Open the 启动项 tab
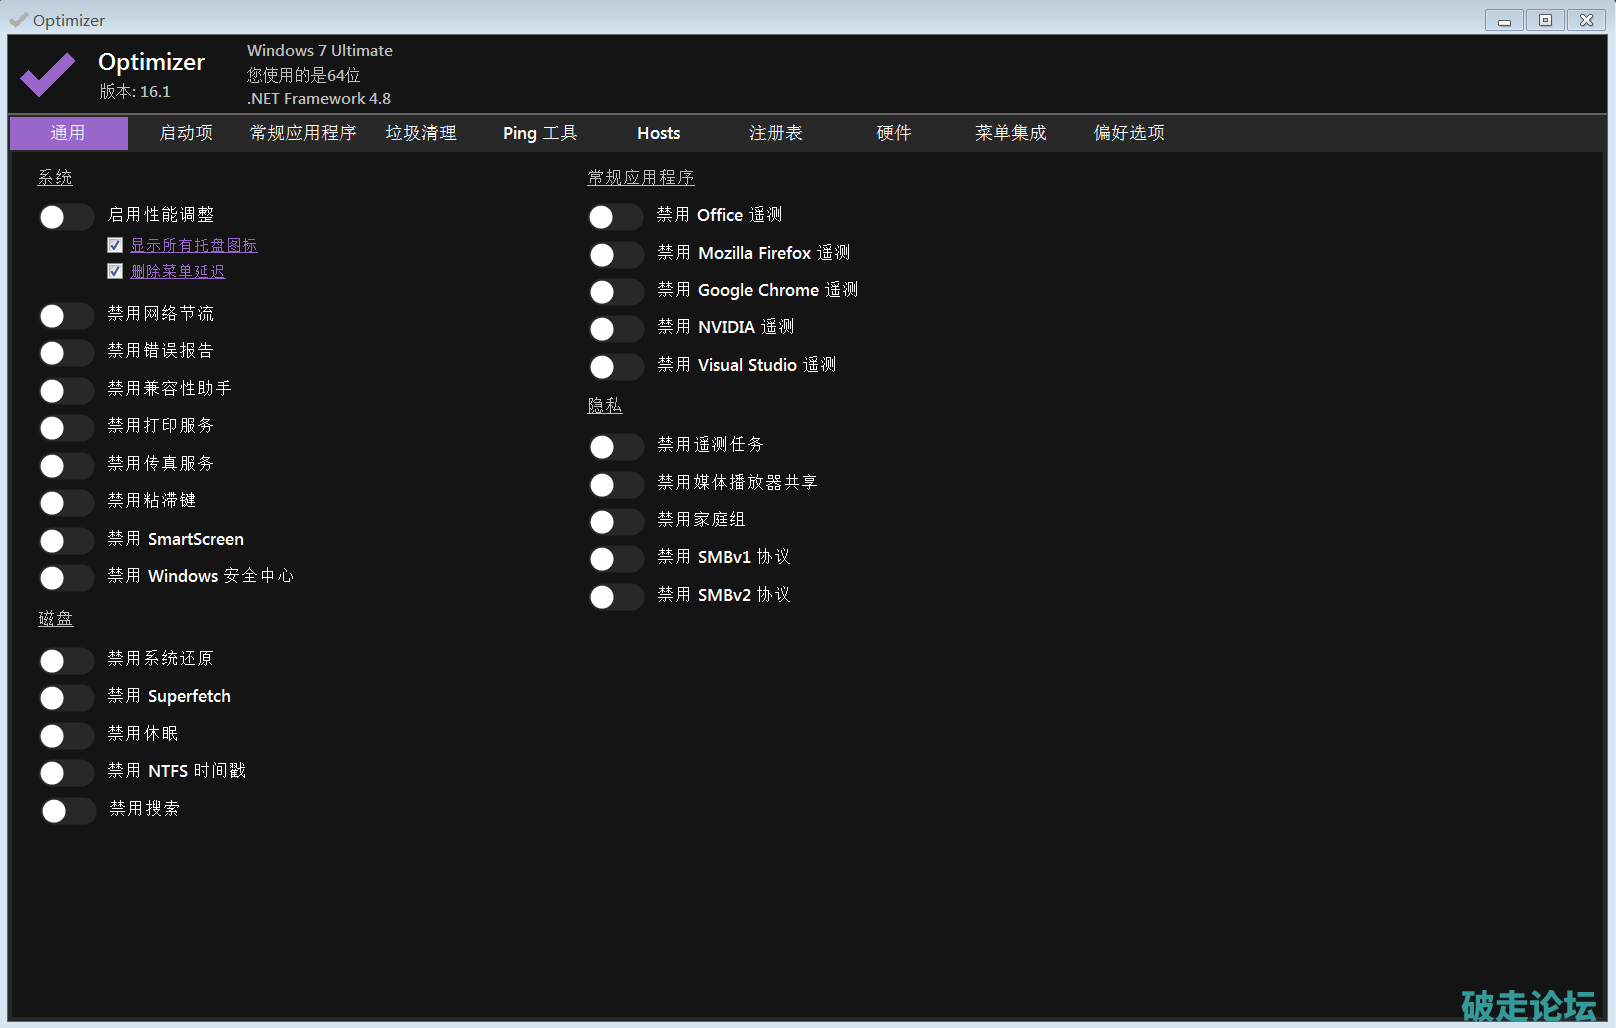1616x1028 pixels. coord(186,133)
